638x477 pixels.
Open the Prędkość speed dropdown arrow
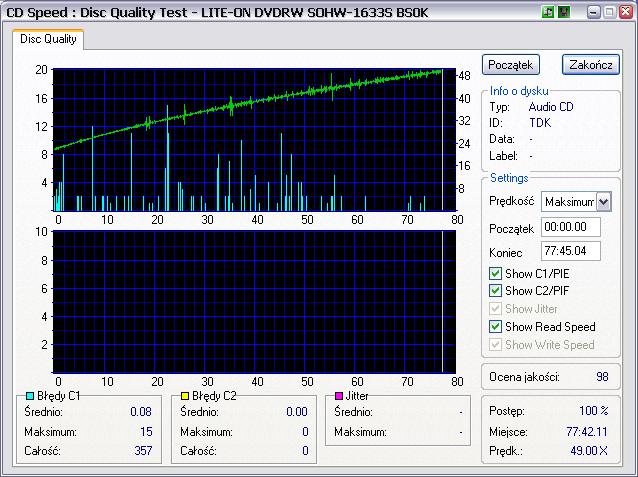pyautogui.click(x=604, y=201)
